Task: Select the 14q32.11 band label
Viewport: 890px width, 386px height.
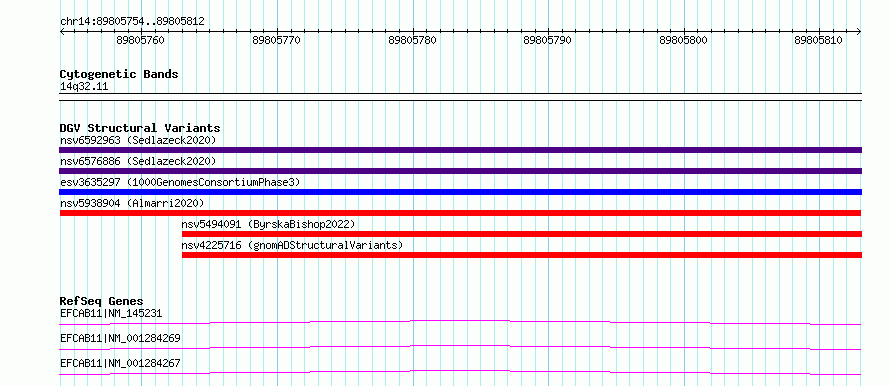Action: click(x=84, y=87)
